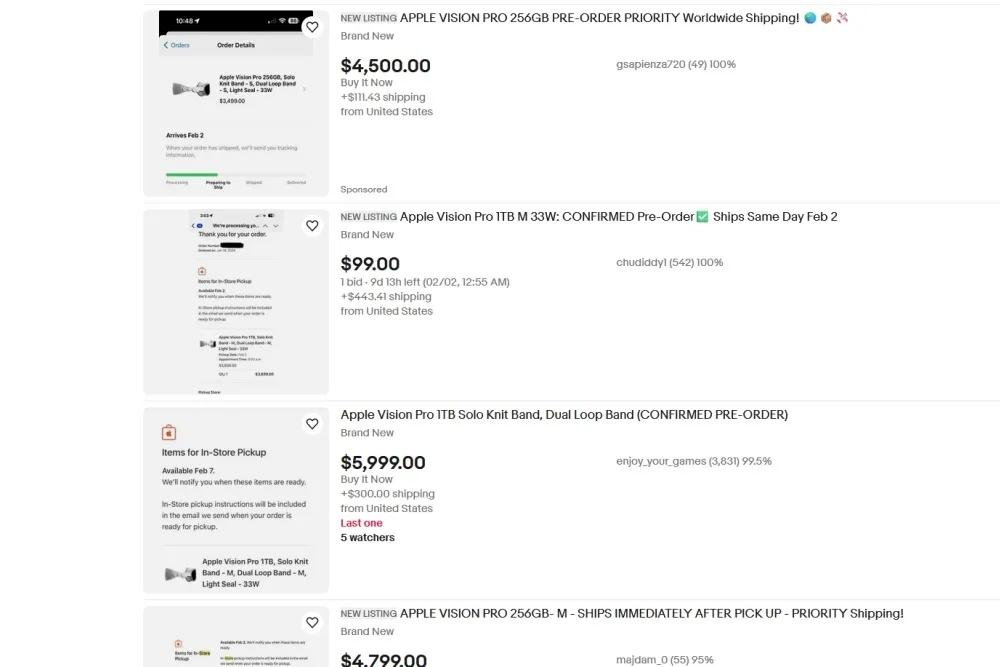View seller gsapienza720 profile
Image resolution: width=1000 pixels, height=667 pixels.
675,64
